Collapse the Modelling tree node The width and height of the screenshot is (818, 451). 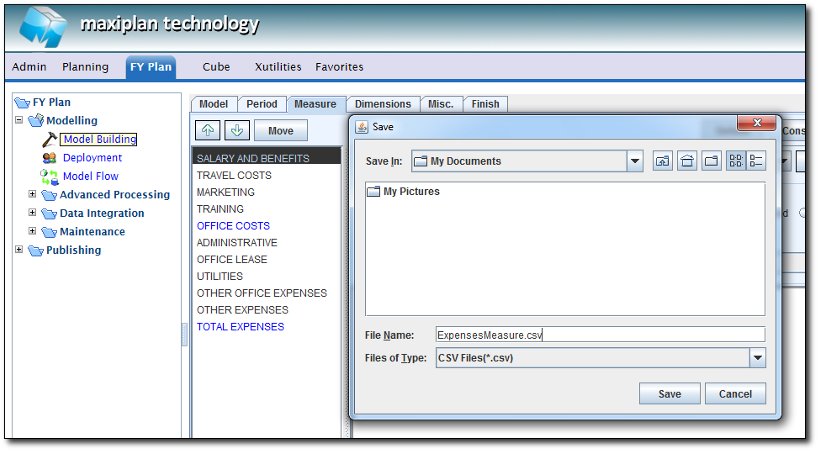(19, 120)
